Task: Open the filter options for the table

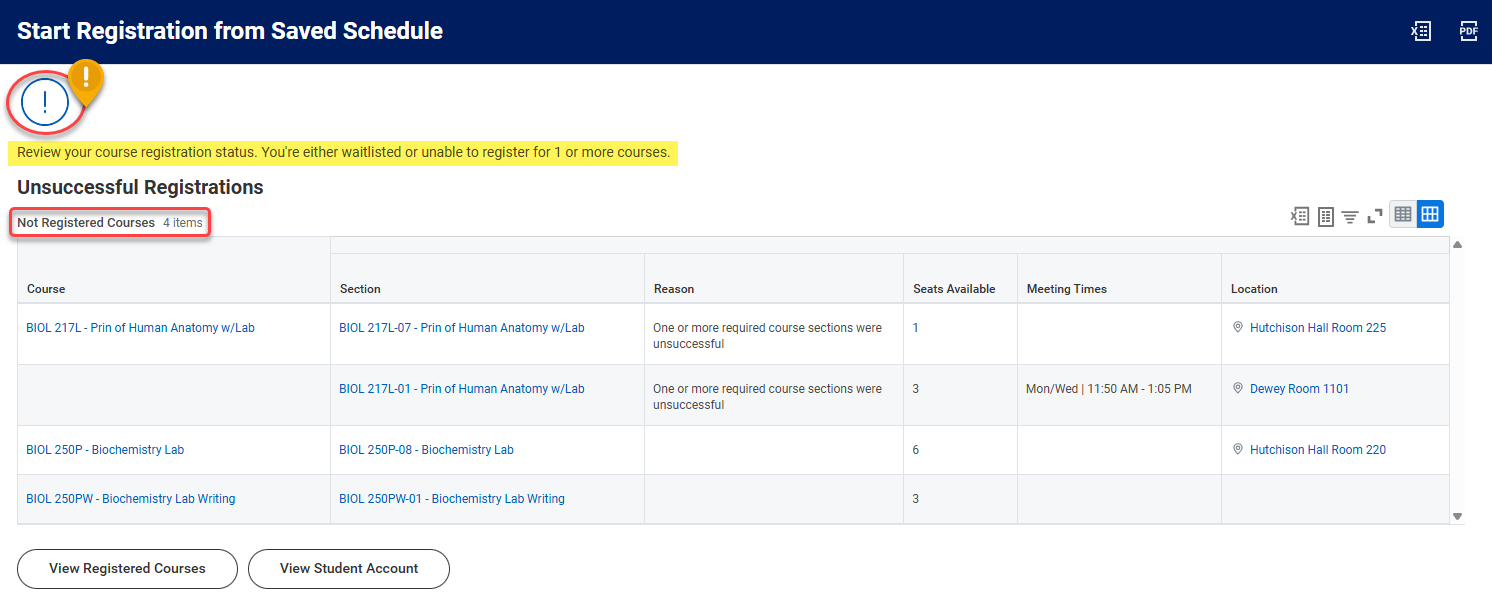Action: click(1350, 214)
